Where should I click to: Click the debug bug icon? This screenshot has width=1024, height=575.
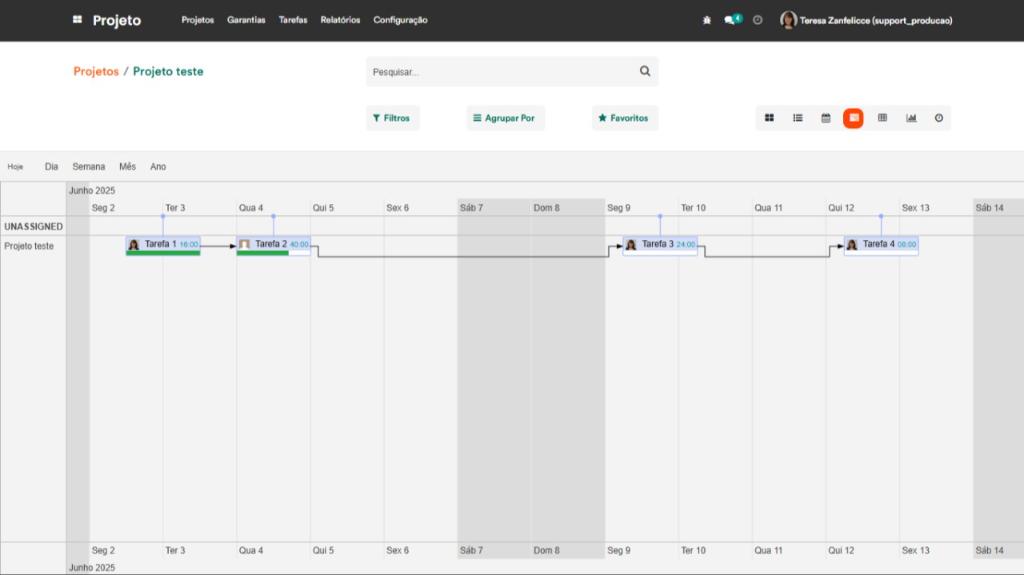click(x=707, y=20)
